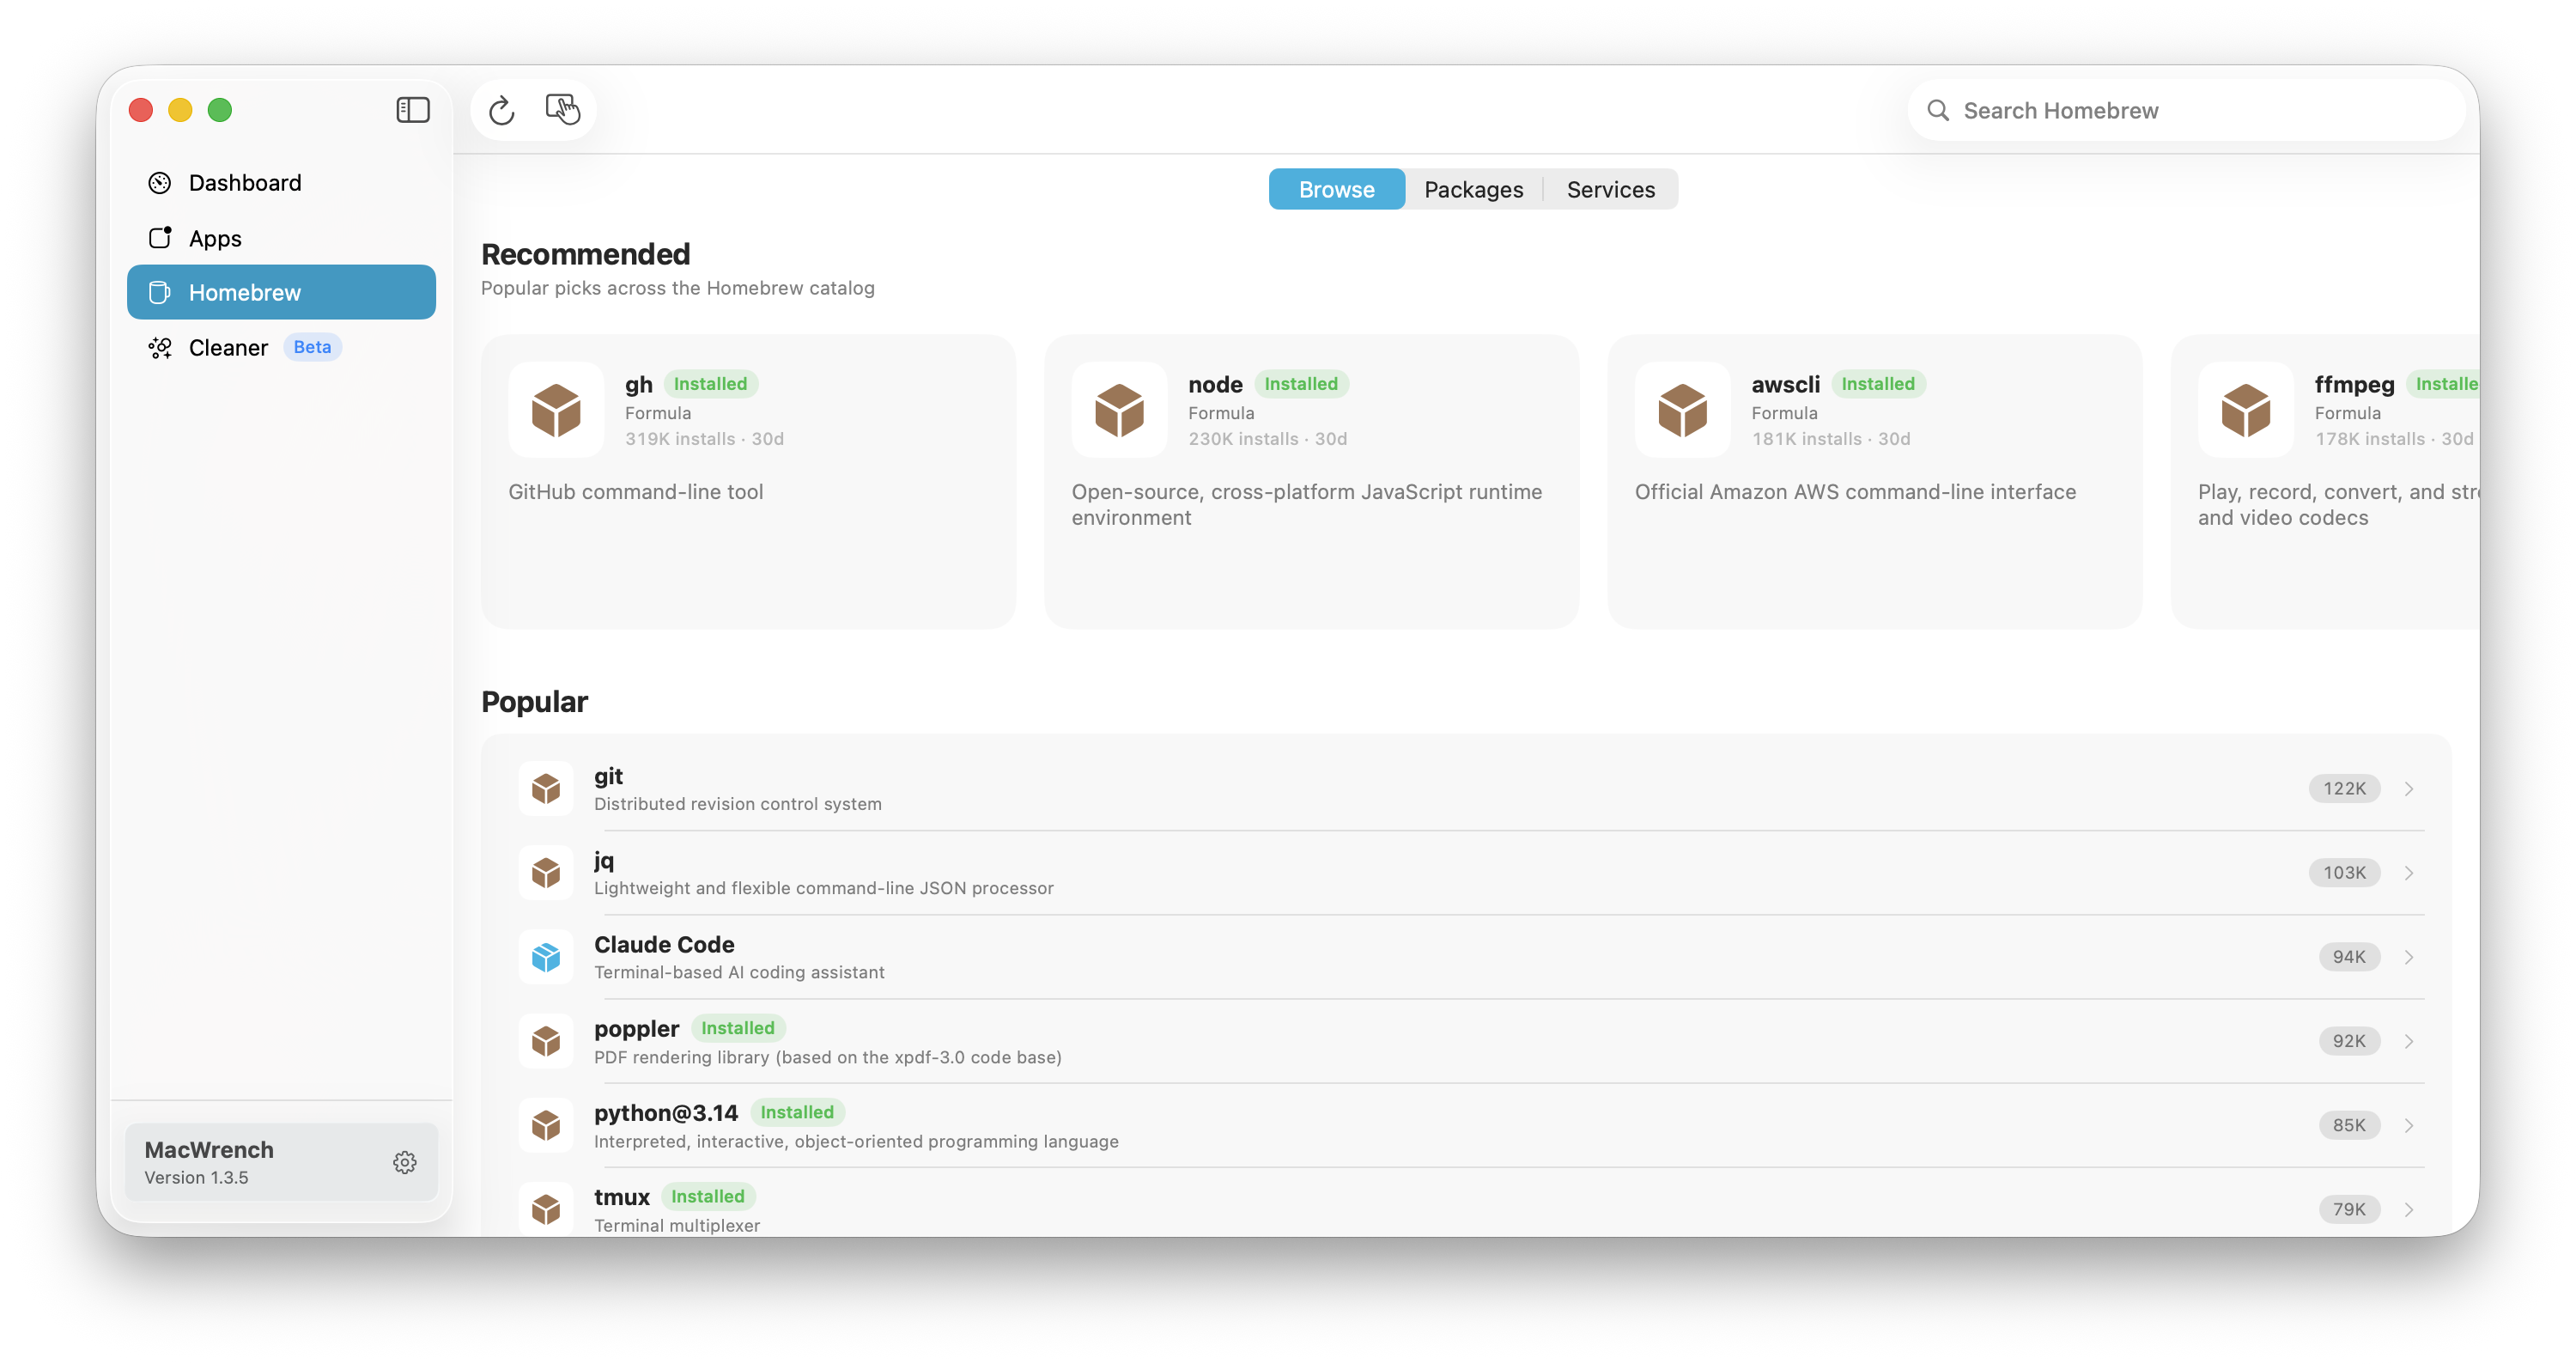Click the node package box icon

pyautogui.click(x=1119, y=410)
